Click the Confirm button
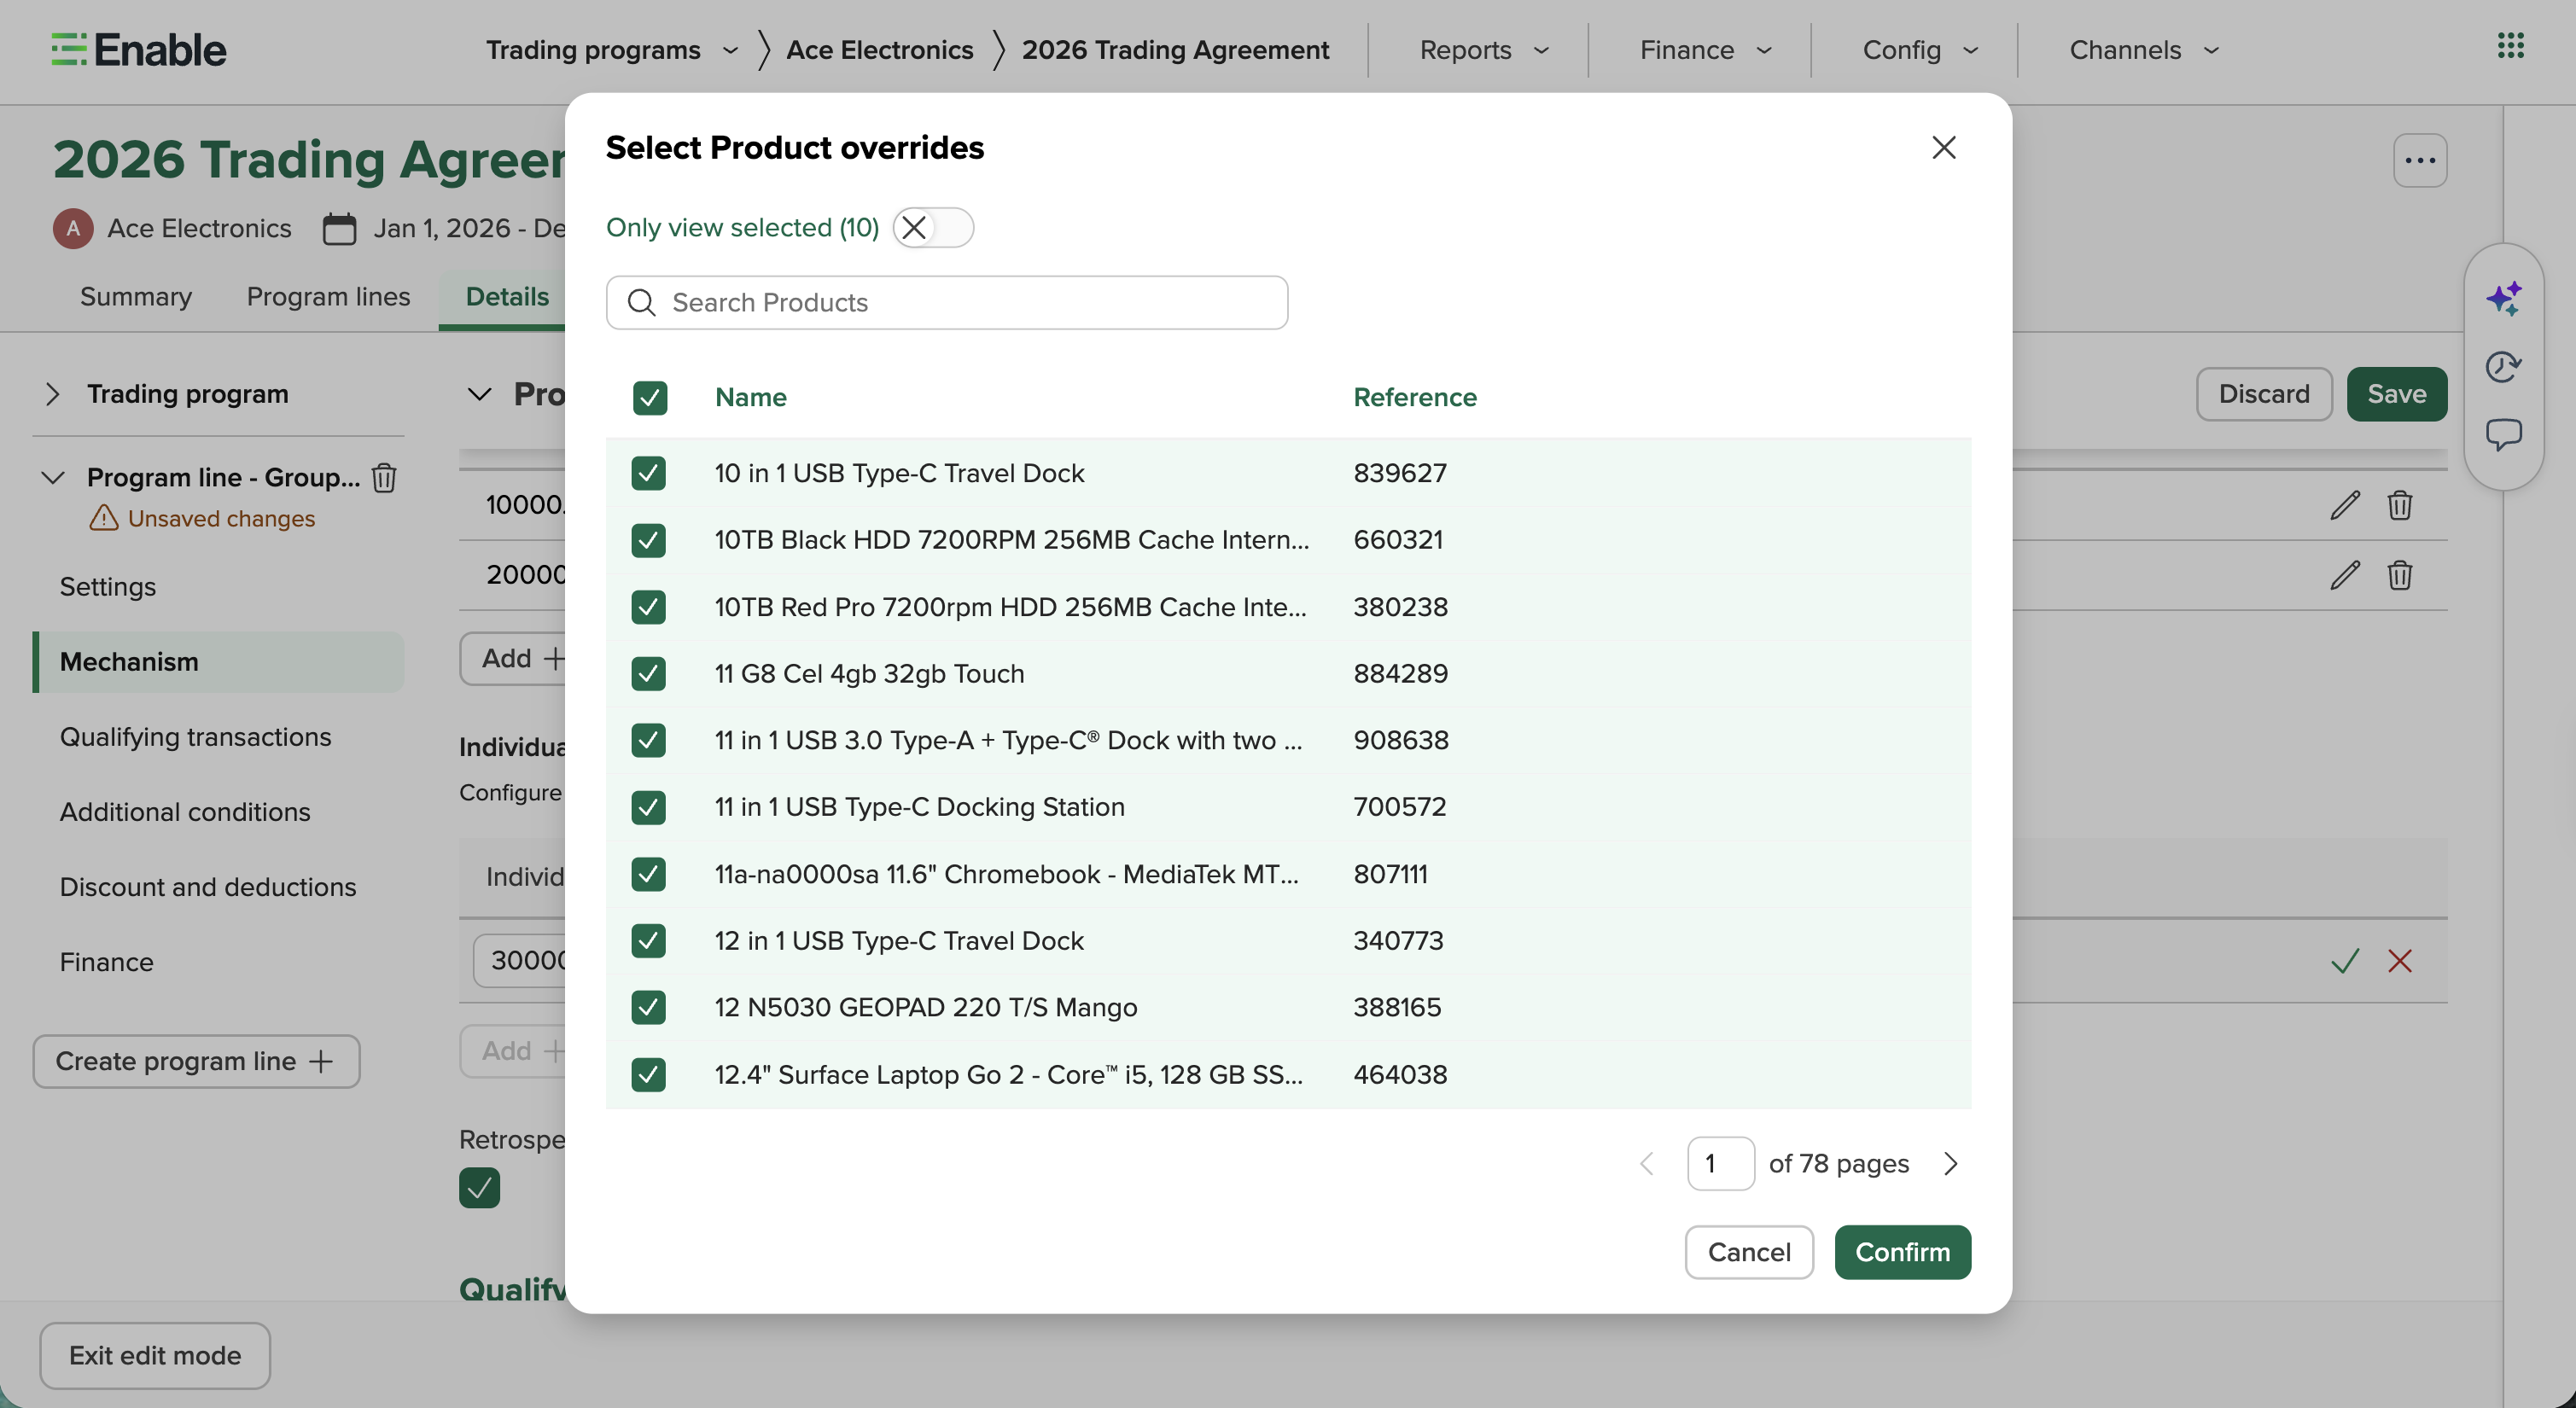Image resolution: width=2576 pixels, height=1408 pixels. click(x=1902, y=1252)
